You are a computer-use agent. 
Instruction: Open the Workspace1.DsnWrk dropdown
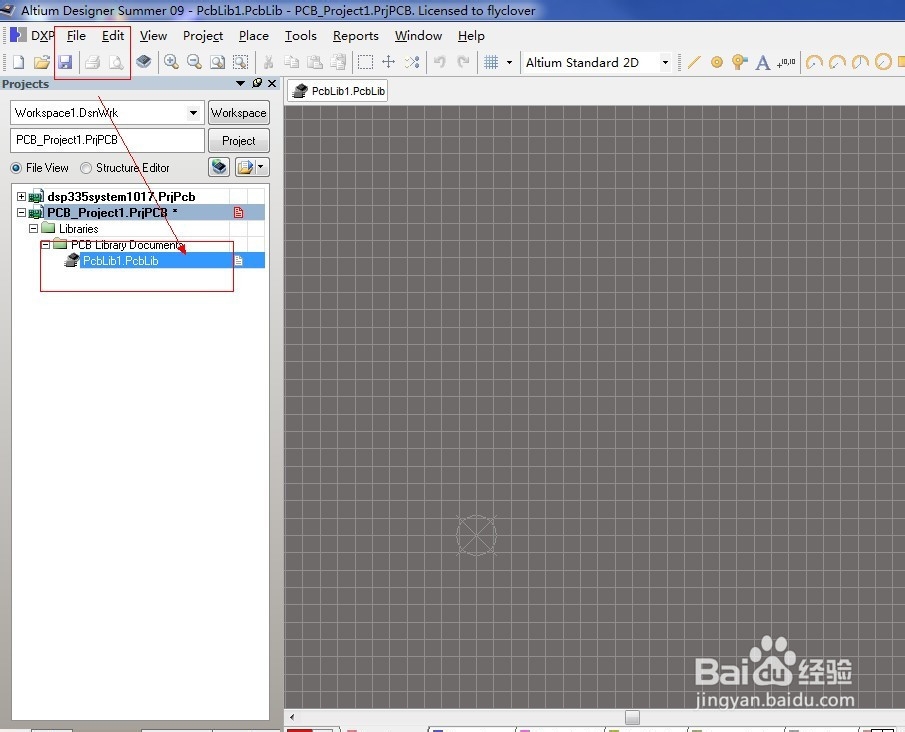coord(193,113)
